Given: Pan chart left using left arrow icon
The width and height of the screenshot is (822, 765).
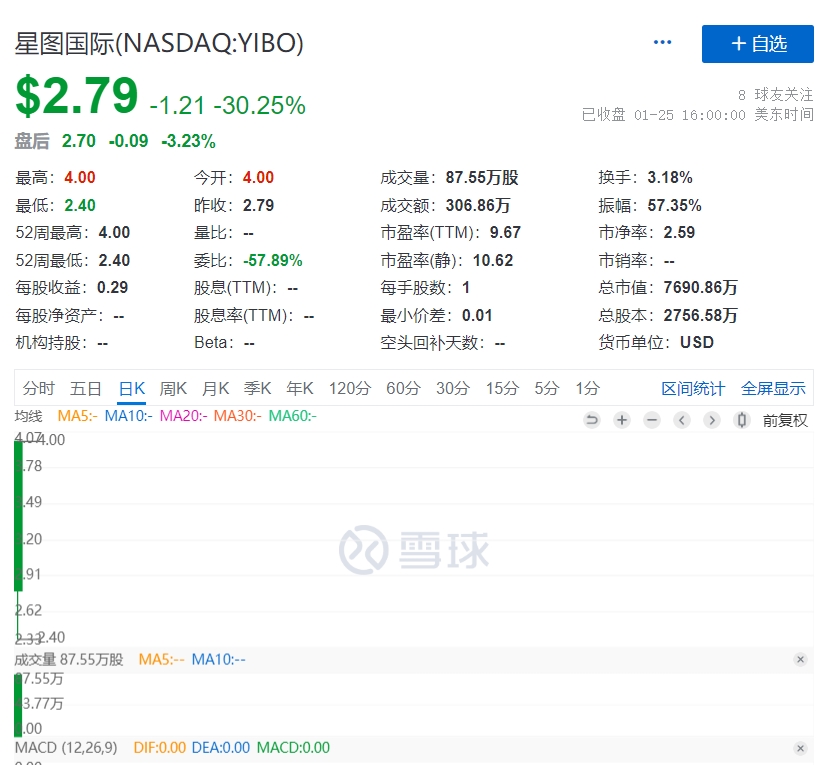Looking at the screenshot, I should pos(682,420).
